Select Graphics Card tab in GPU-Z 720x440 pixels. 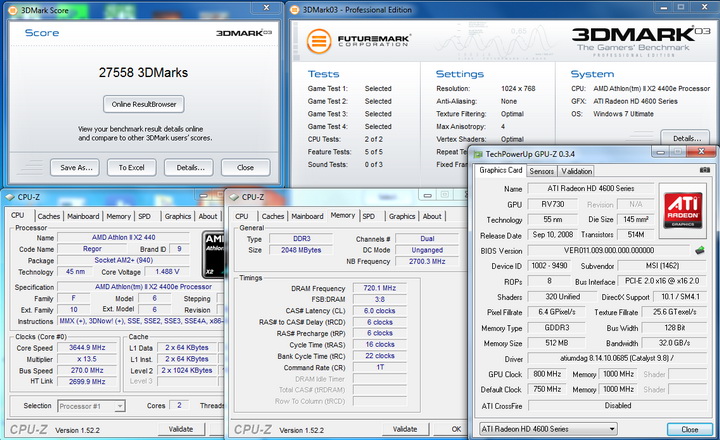(x=501, y=170)
